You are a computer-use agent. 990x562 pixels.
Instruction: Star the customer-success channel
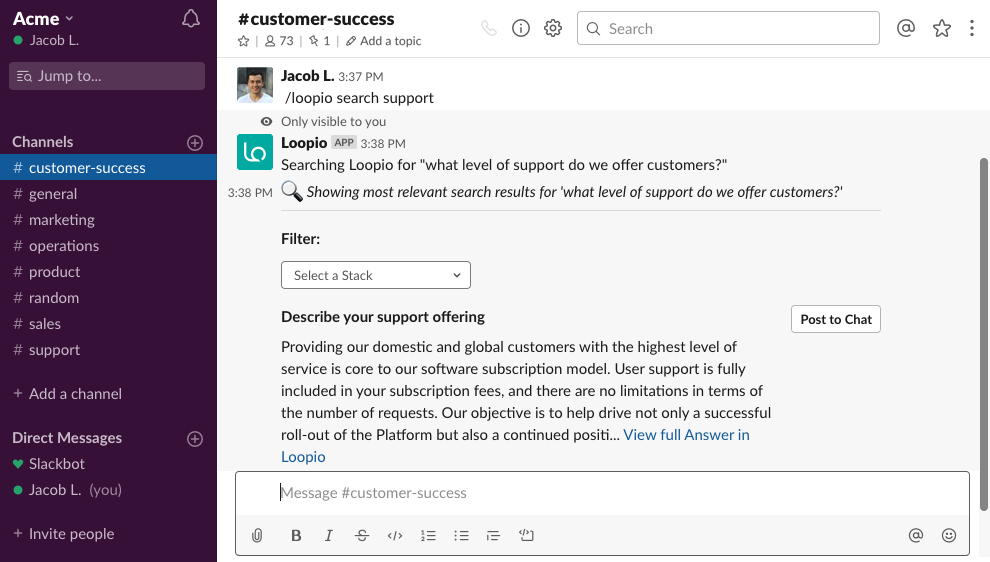point(243,41)
